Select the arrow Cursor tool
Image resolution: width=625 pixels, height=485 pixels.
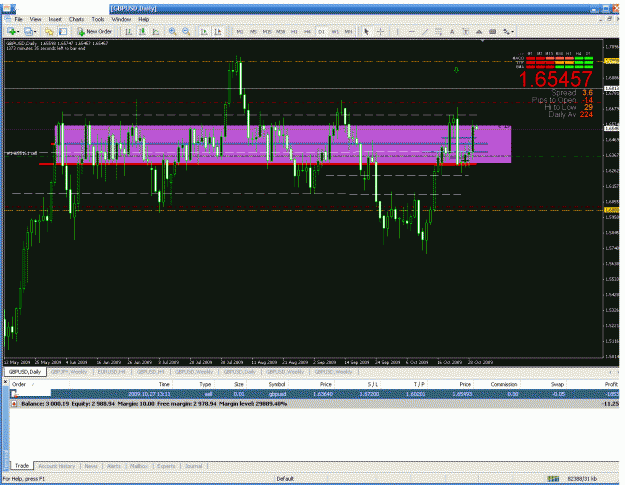[367, 31]
